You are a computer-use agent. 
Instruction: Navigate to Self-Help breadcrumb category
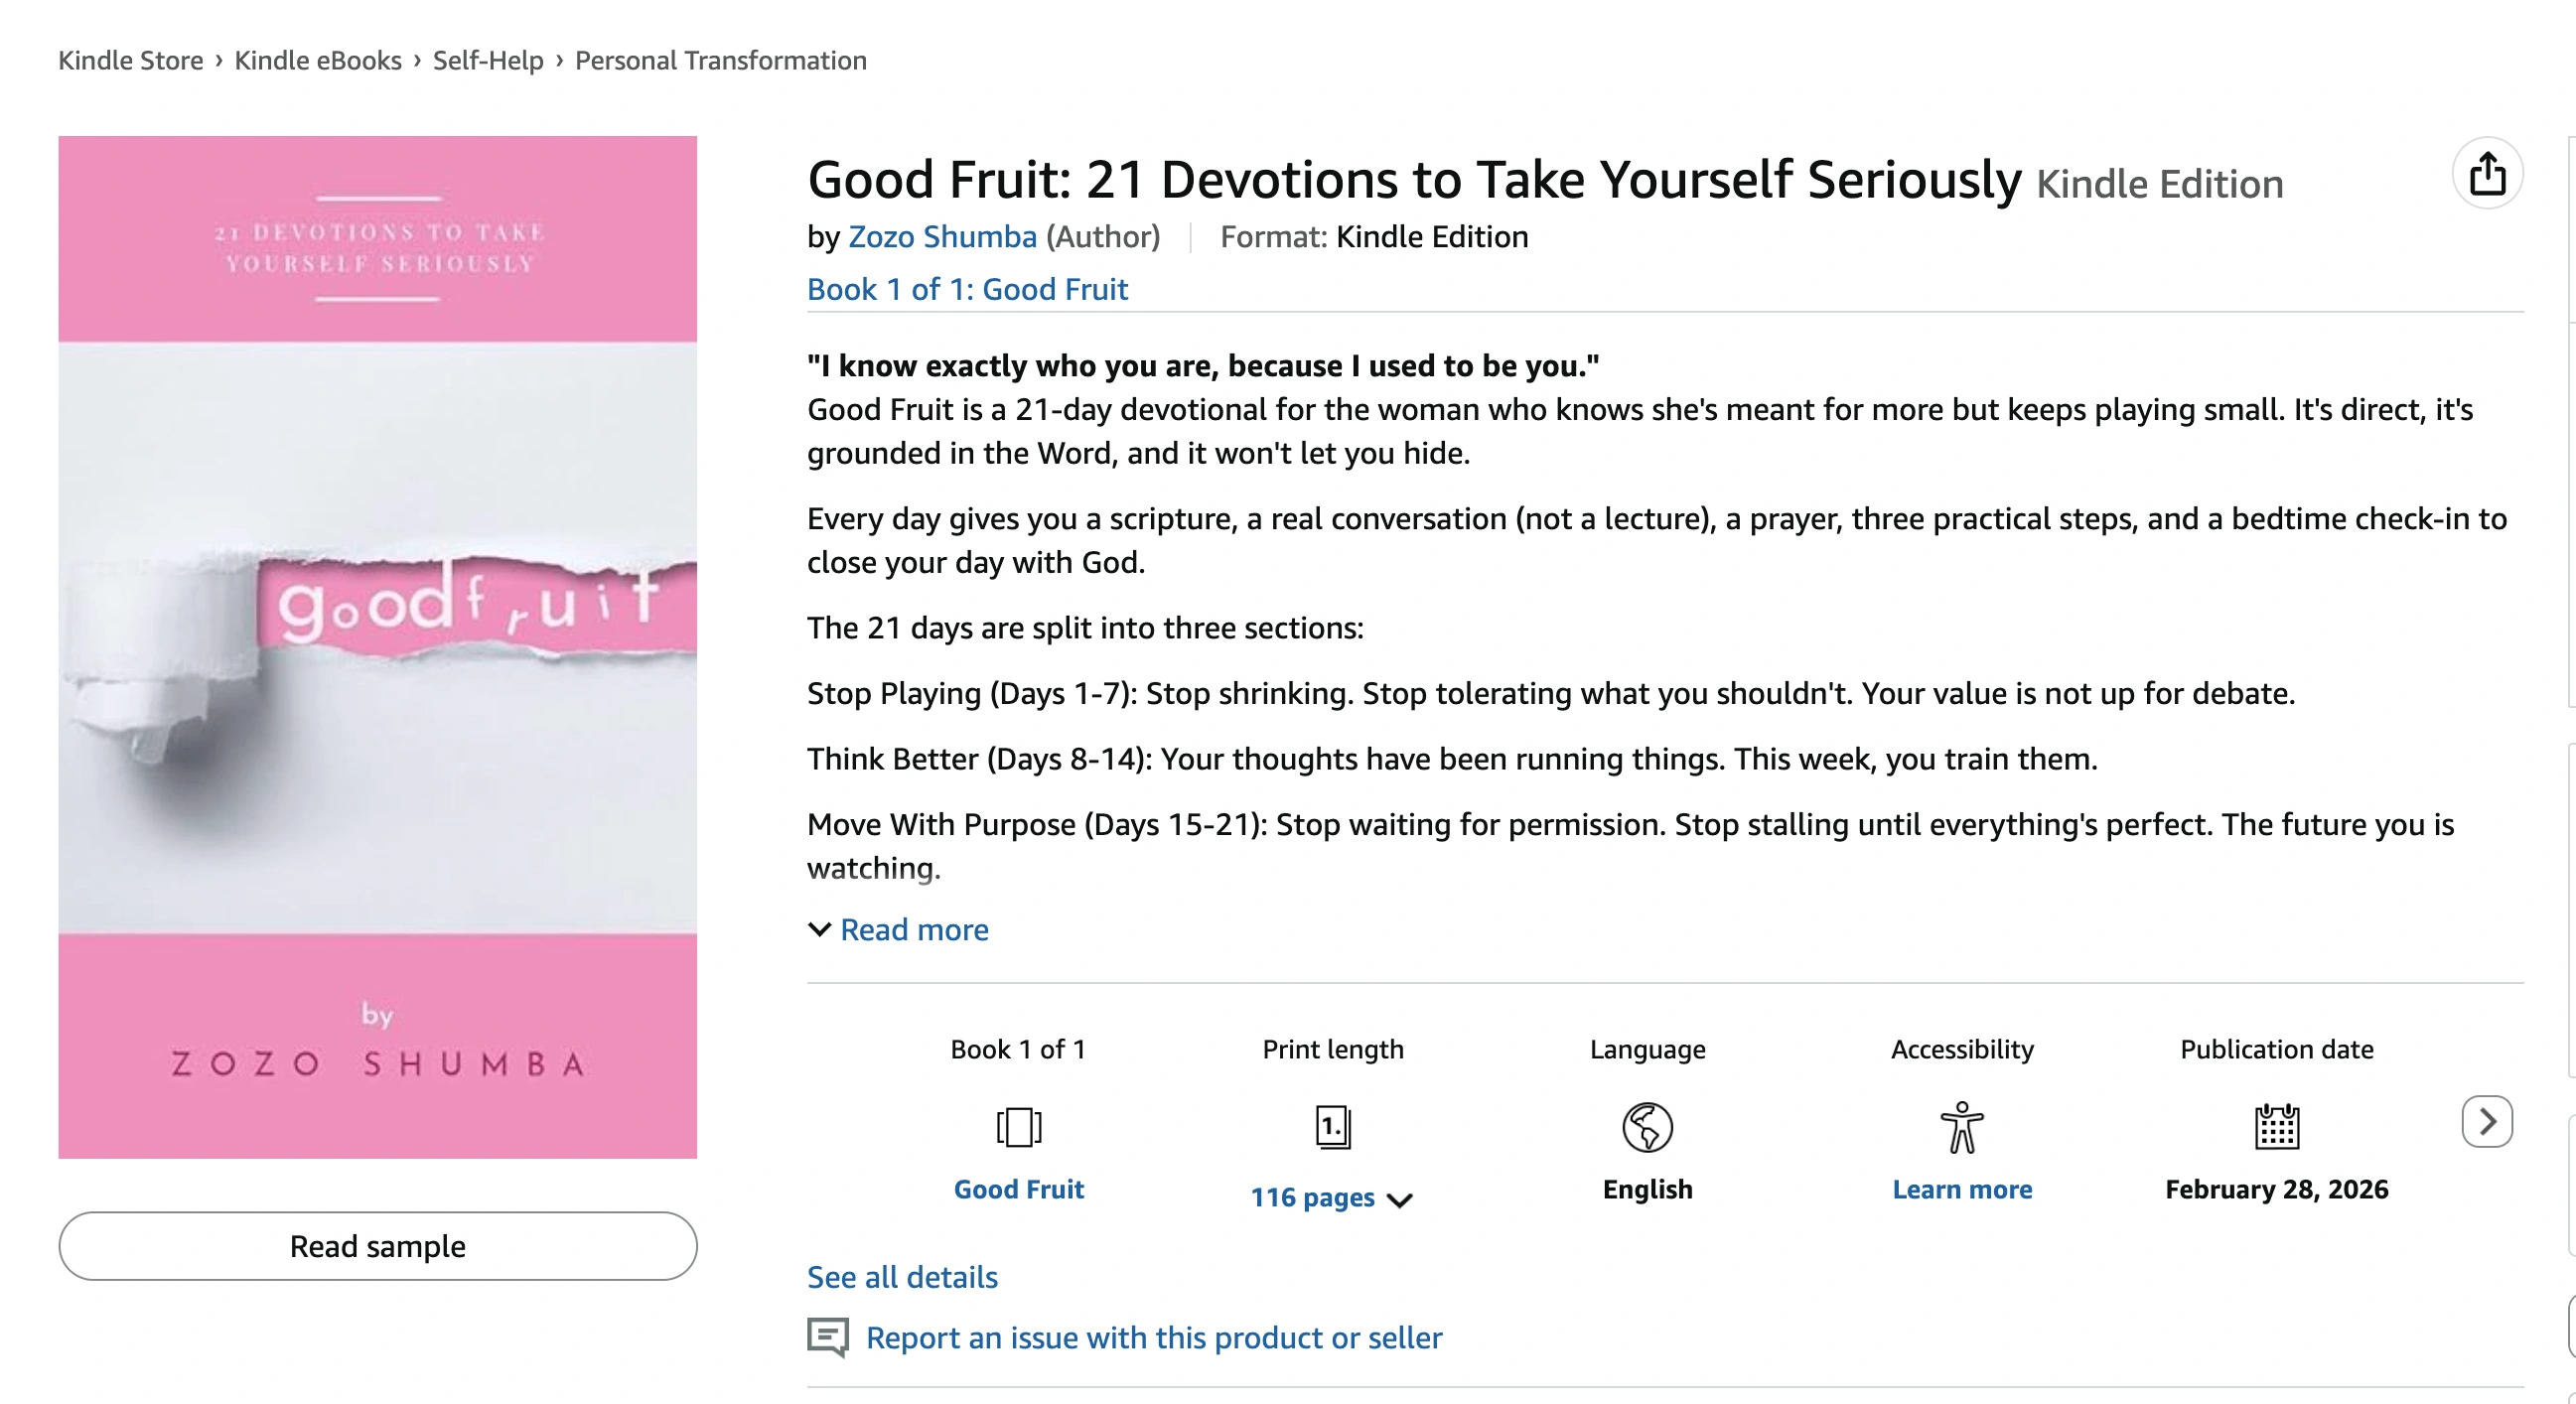(x=488, y=60)
